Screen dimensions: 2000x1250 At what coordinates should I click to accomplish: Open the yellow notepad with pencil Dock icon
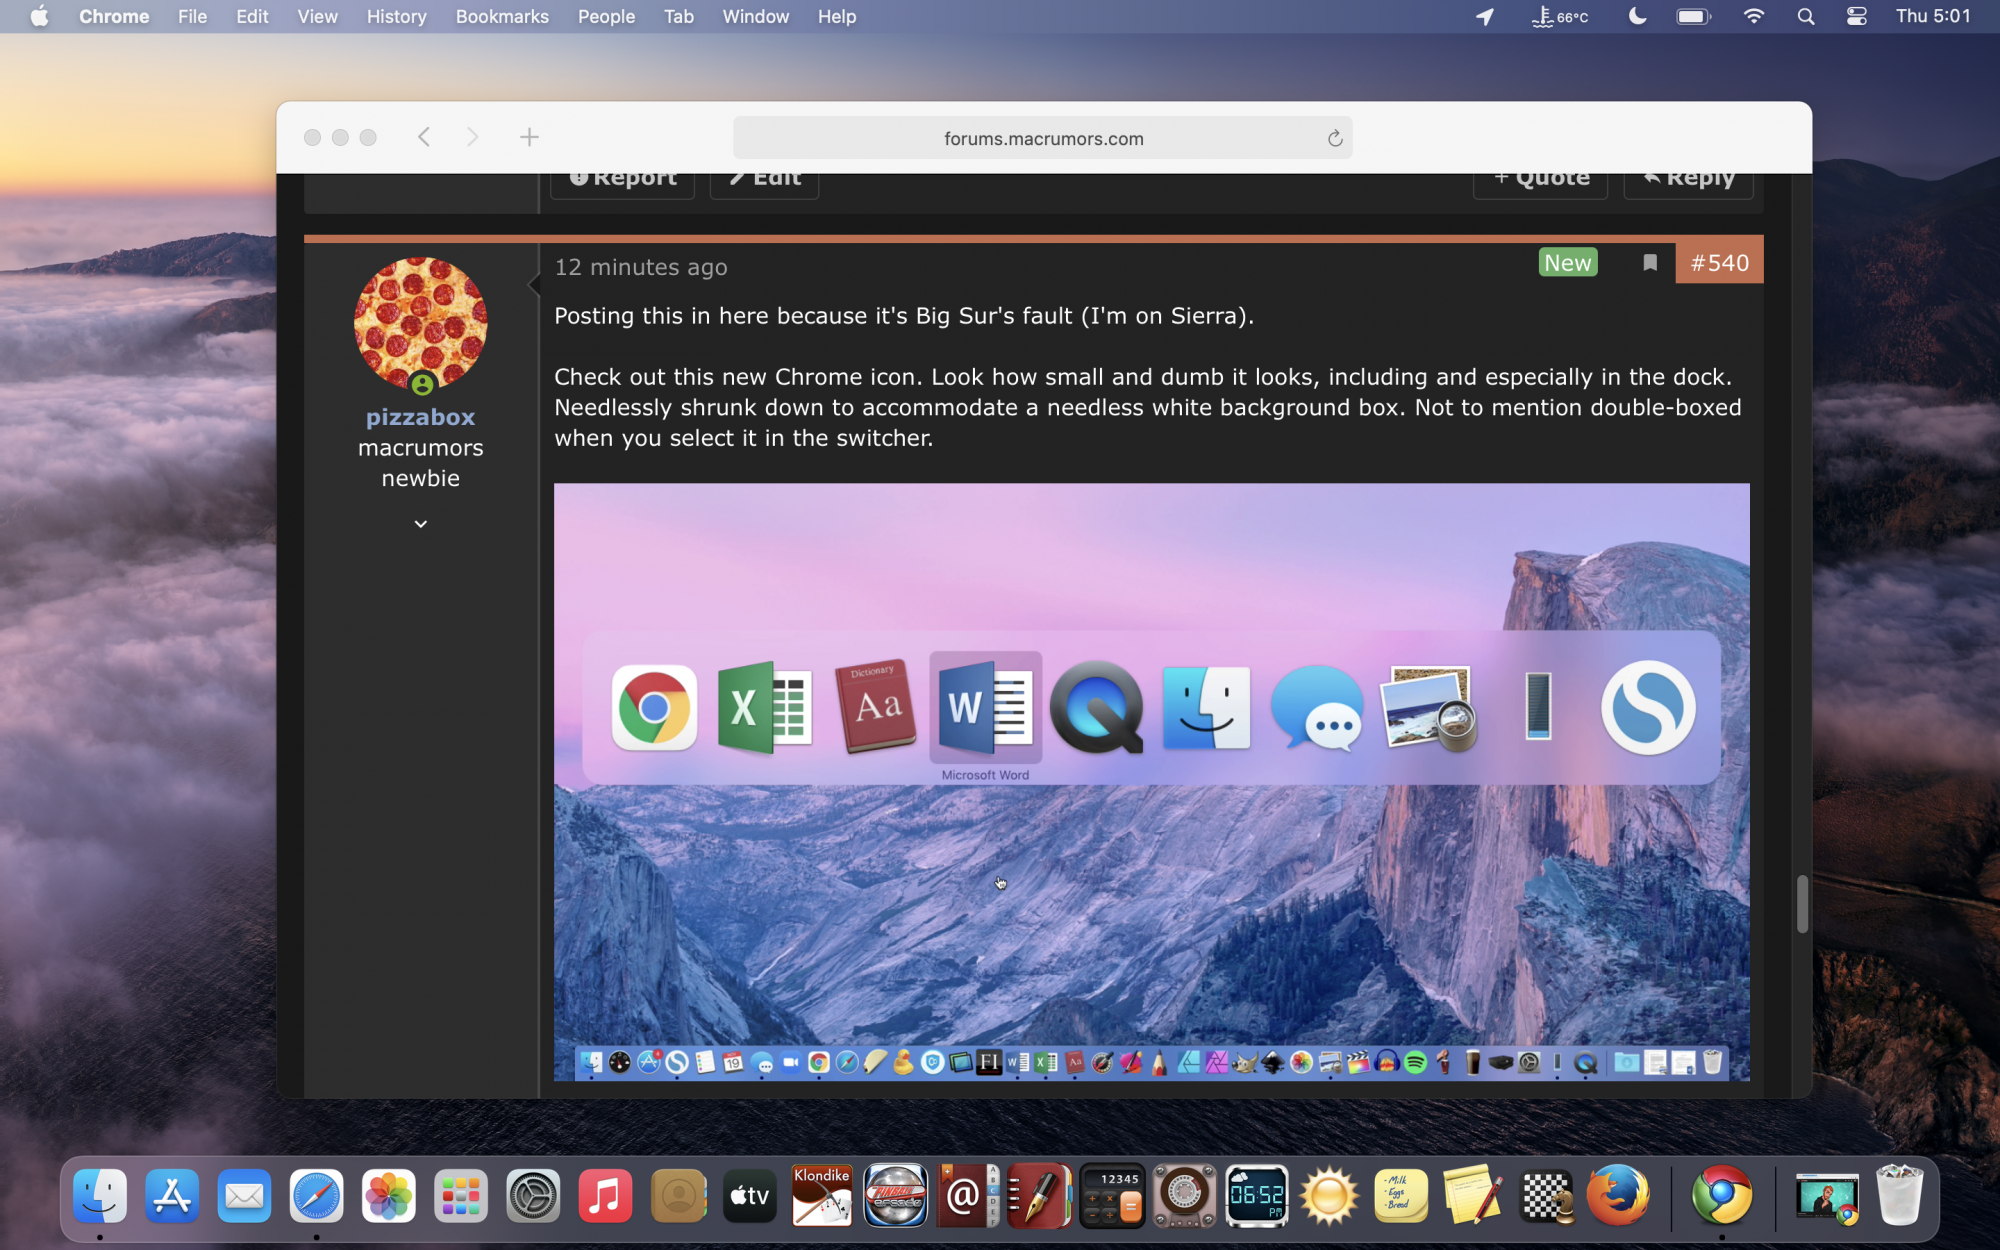[x=1473, y=1195]
